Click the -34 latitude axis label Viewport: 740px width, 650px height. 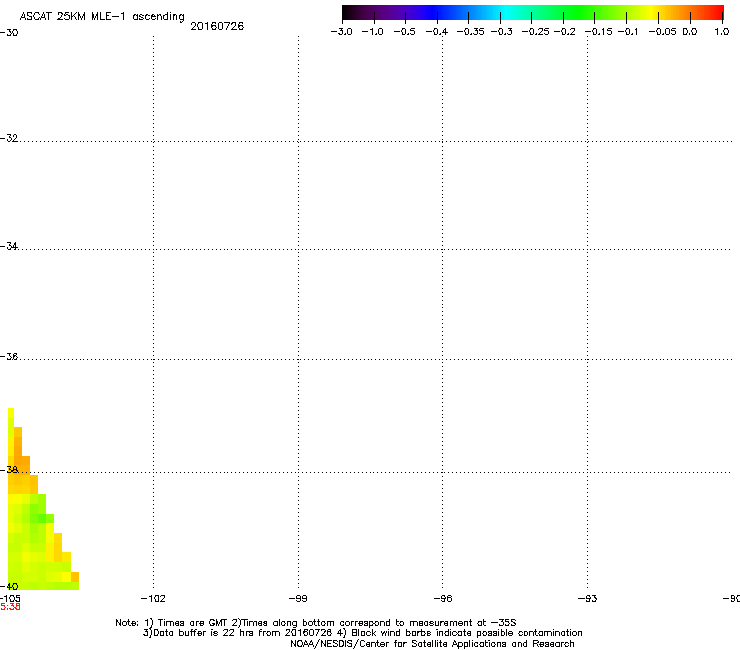(9, 246)
